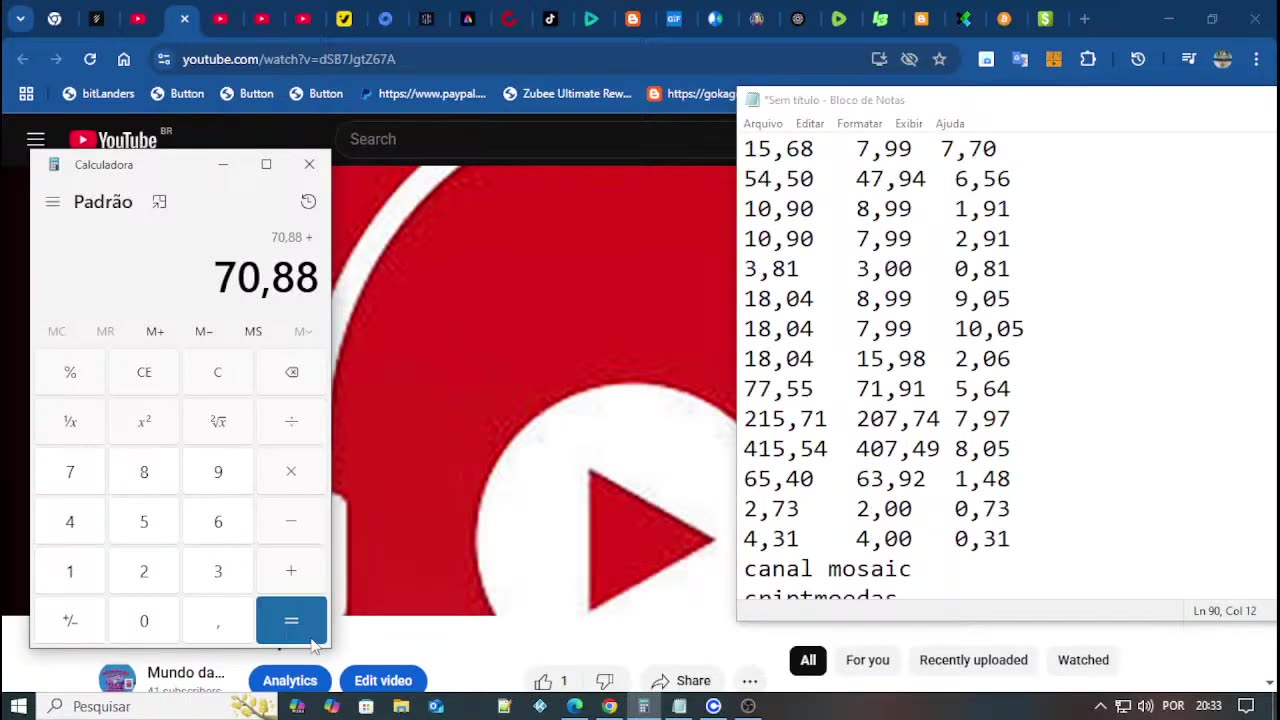Open File Explorer from taskbar

401,706
